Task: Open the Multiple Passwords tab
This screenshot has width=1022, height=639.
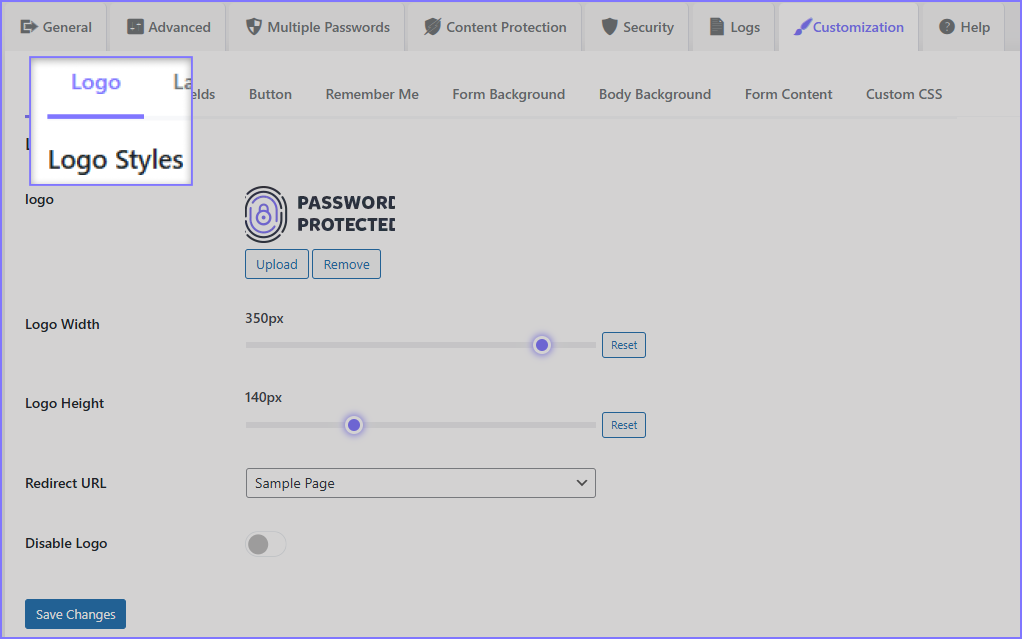Action: pyautogui.click(x=318, y=27)
